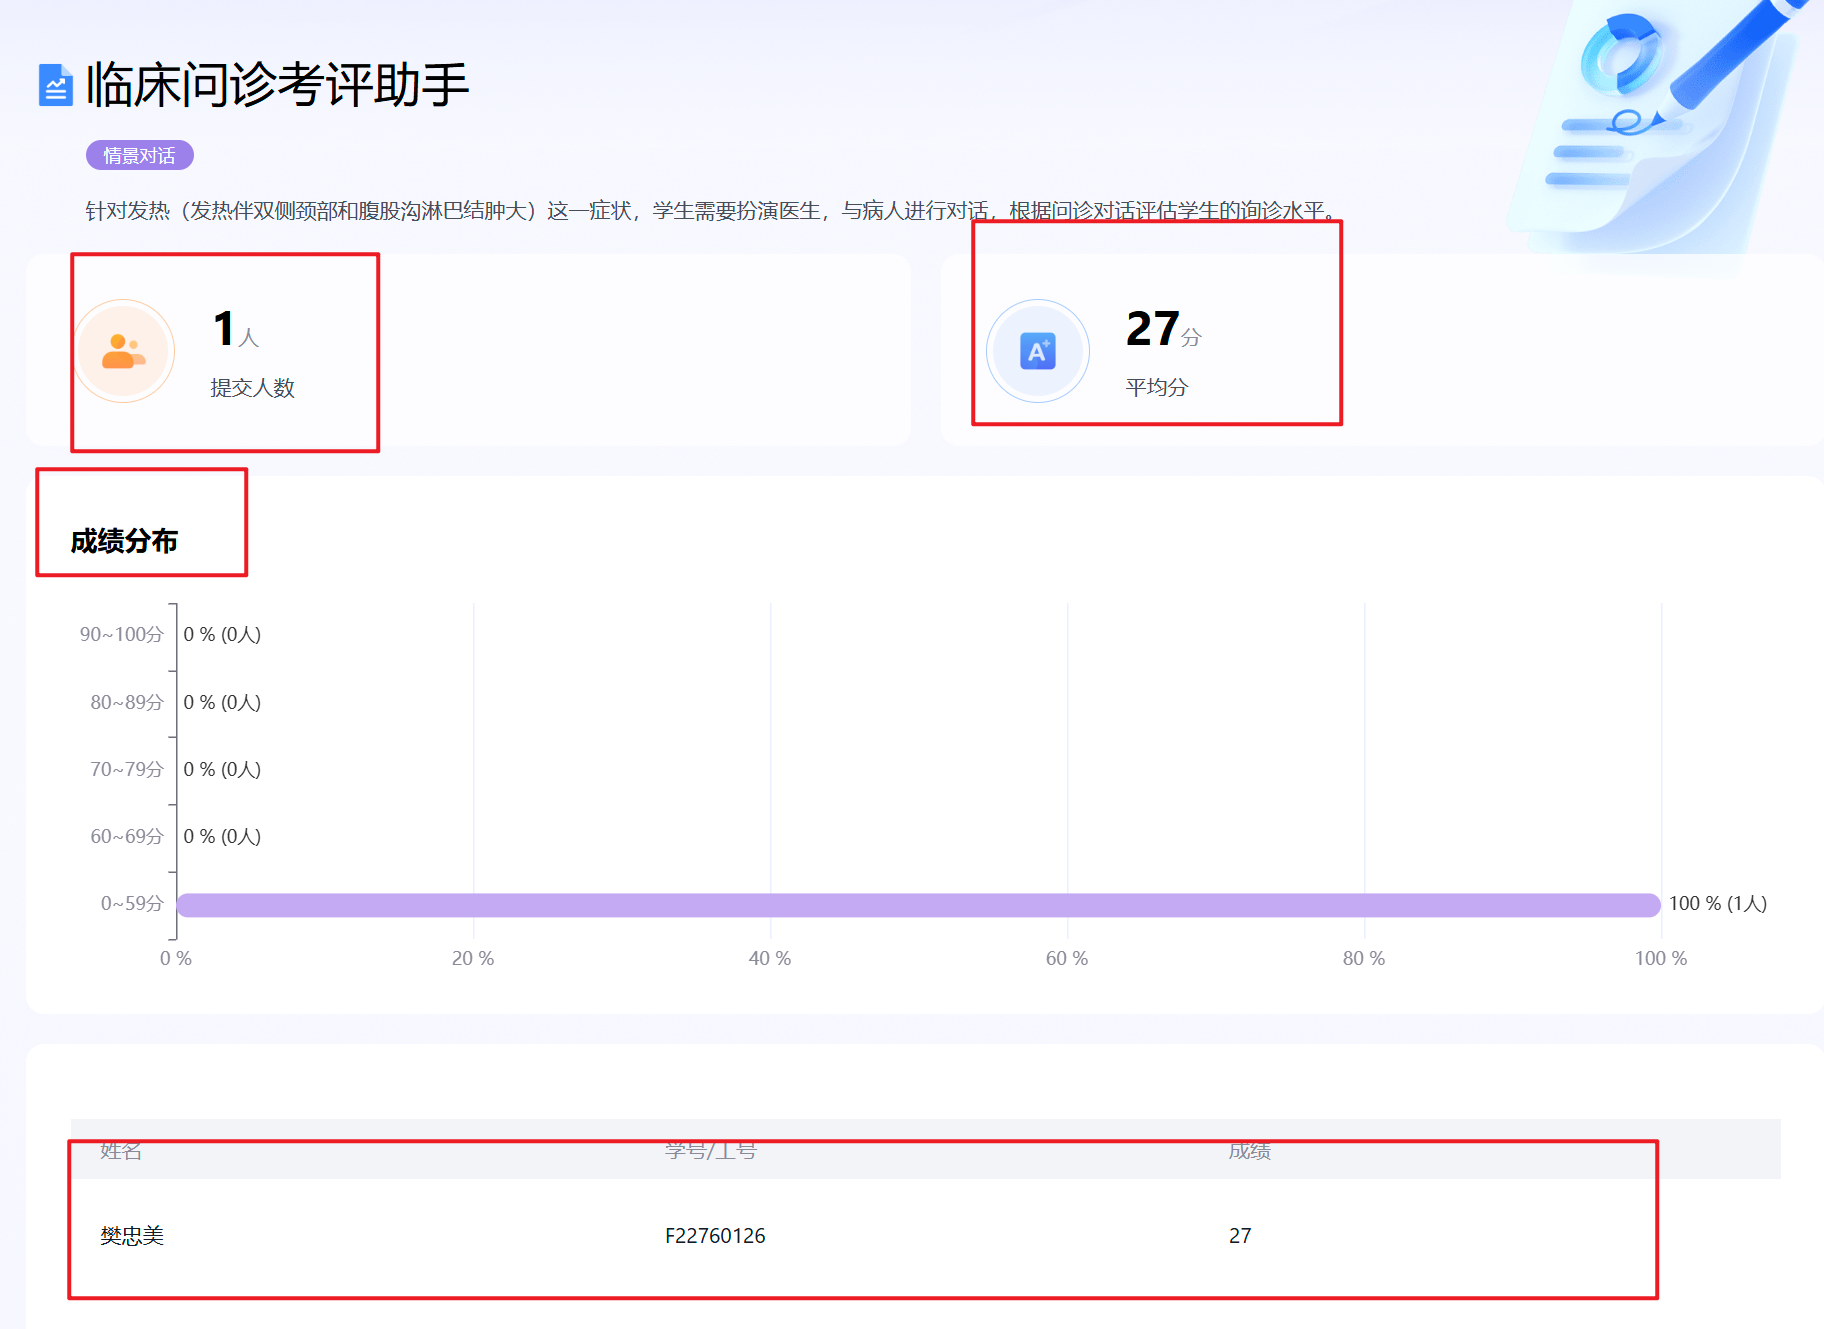Click the 100 % (1人) bar label
The height and width of the screenshot is (1329, 1824).
(1717, 904)
